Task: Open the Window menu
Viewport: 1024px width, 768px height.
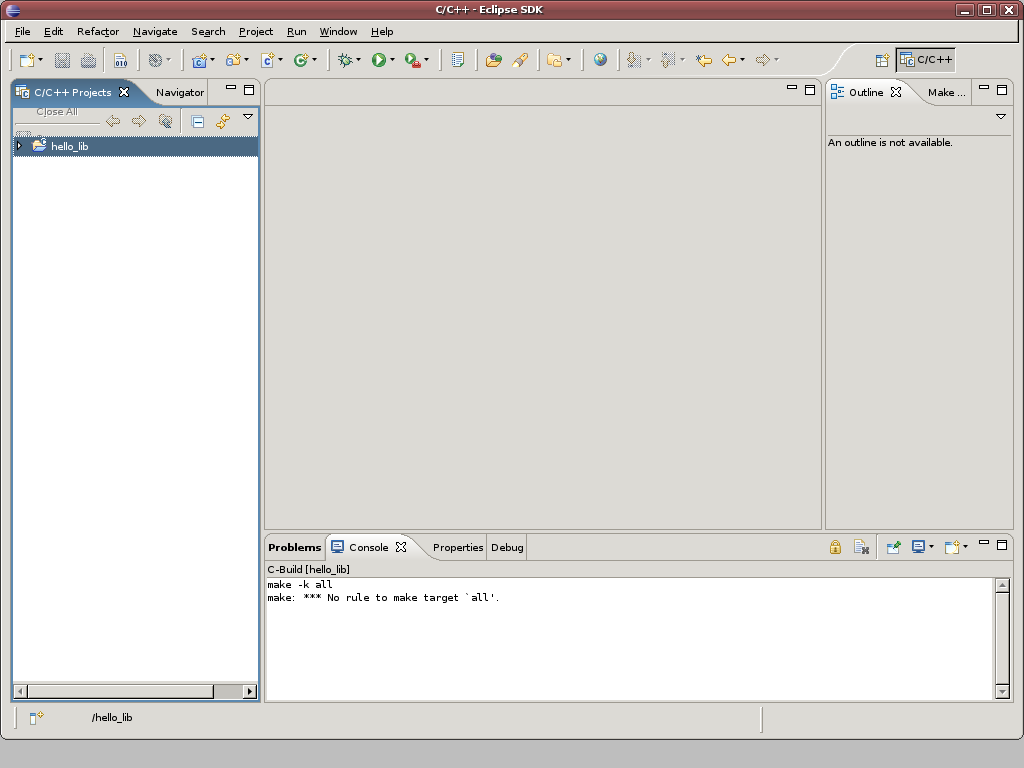Action: [x=338, y=31]
